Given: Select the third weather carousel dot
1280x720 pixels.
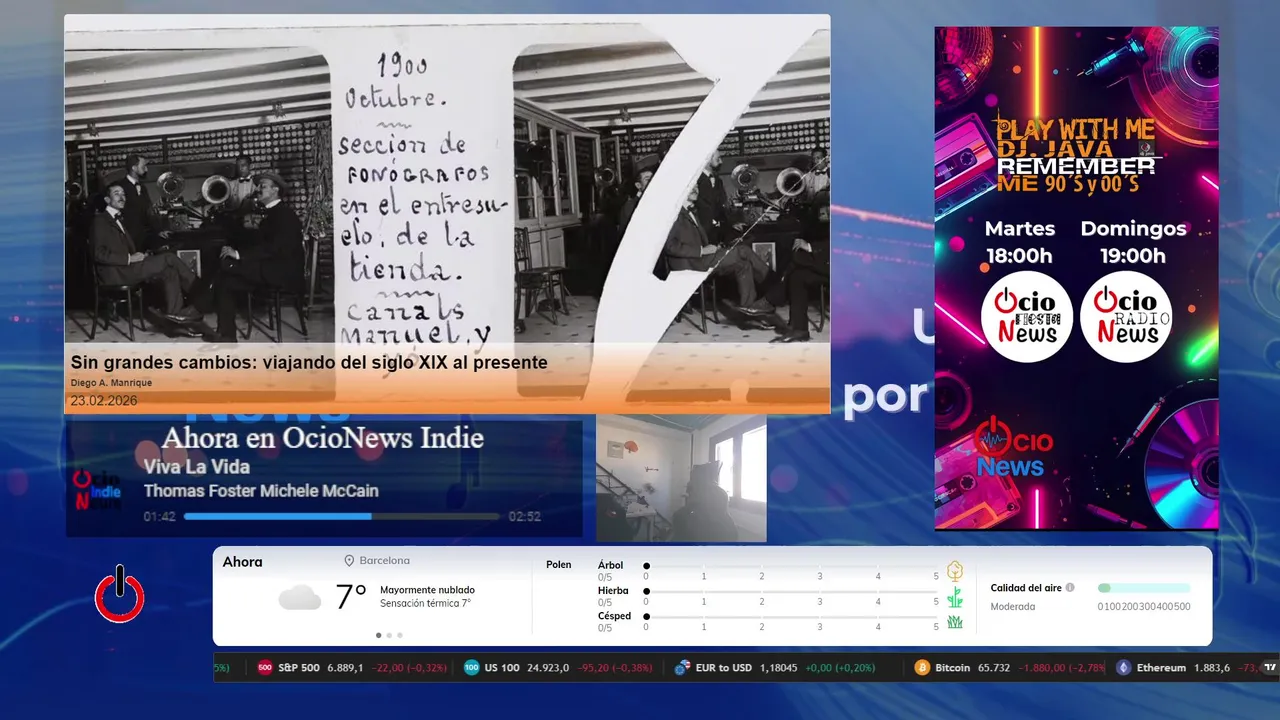Looking at the screenshot, I should (x=400, y=635).
